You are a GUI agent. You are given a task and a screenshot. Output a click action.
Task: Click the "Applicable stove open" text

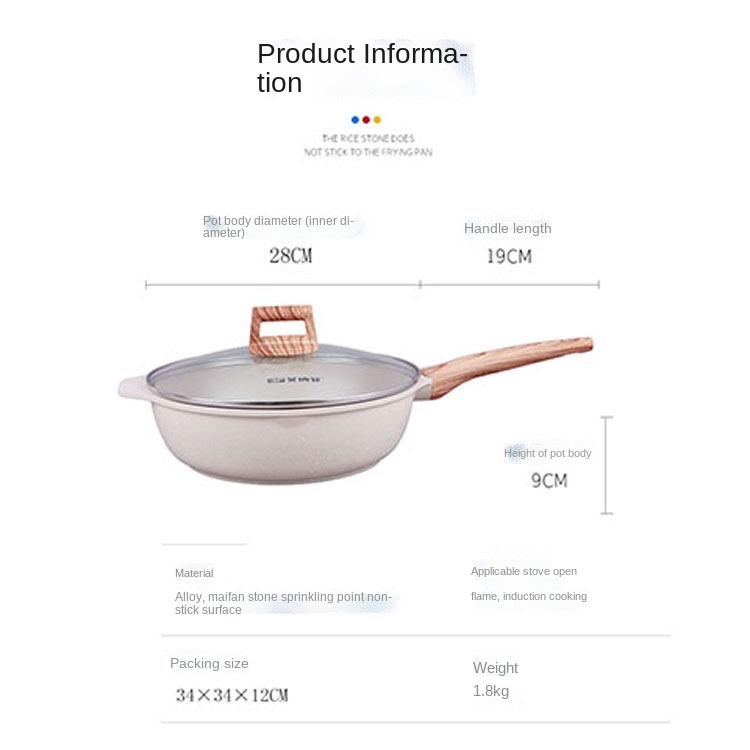pos(524,571)
